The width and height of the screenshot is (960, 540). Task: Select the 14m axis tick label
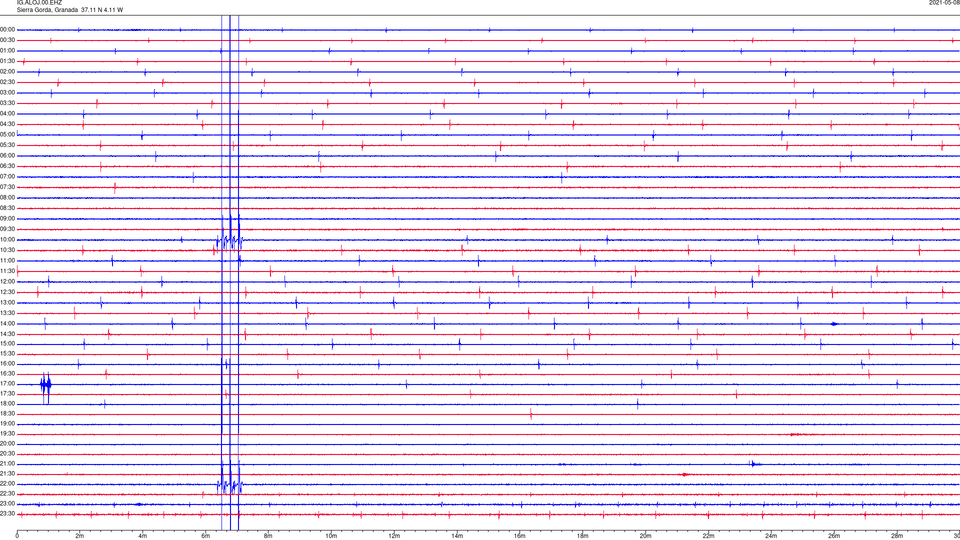coord(457,536)
